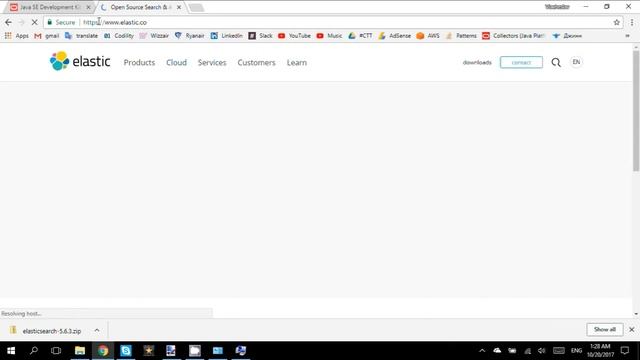View the Secure site information

[x=61, y=22]
